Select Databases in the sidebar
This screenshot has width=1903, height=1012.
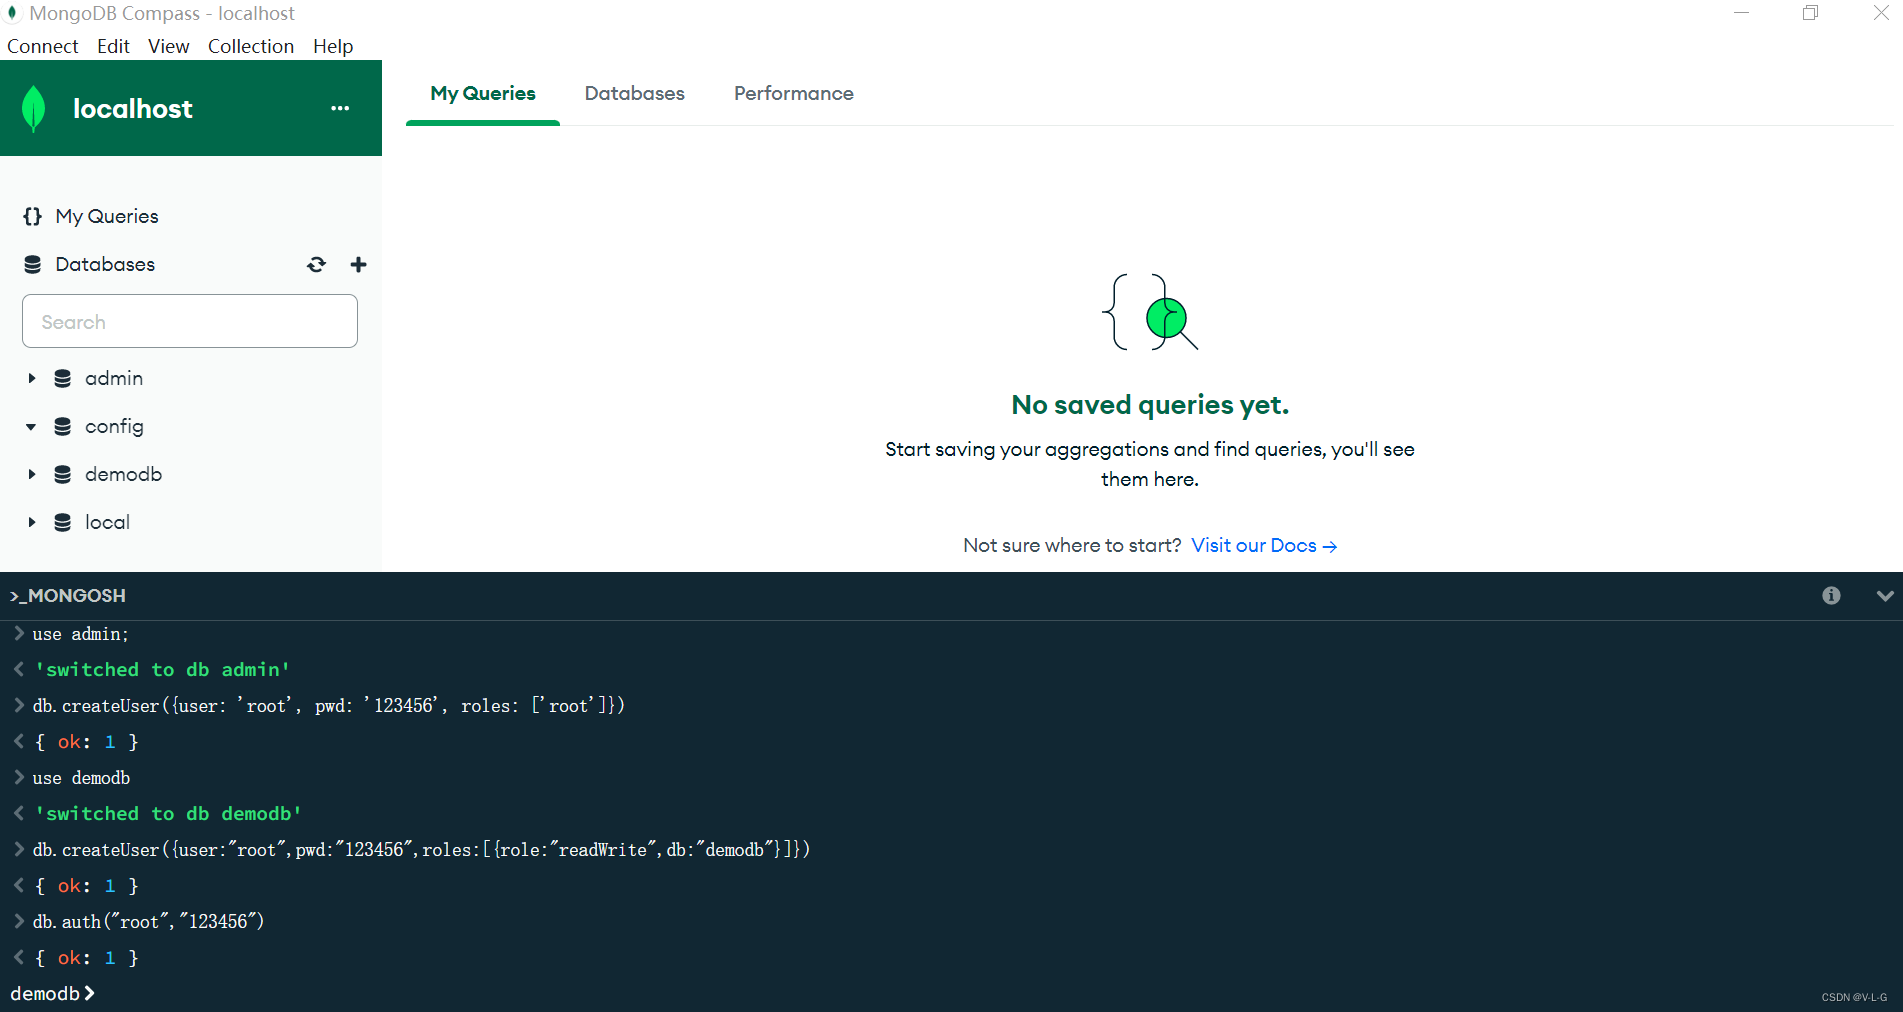[x=105, y=264]
